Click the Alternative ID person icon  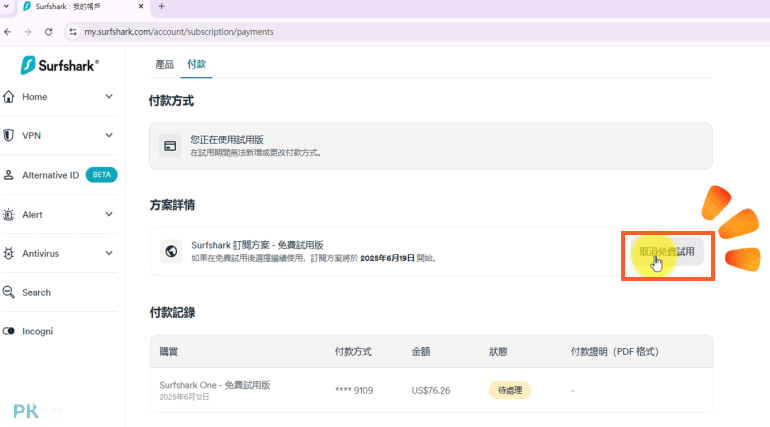tap(8, 175)
